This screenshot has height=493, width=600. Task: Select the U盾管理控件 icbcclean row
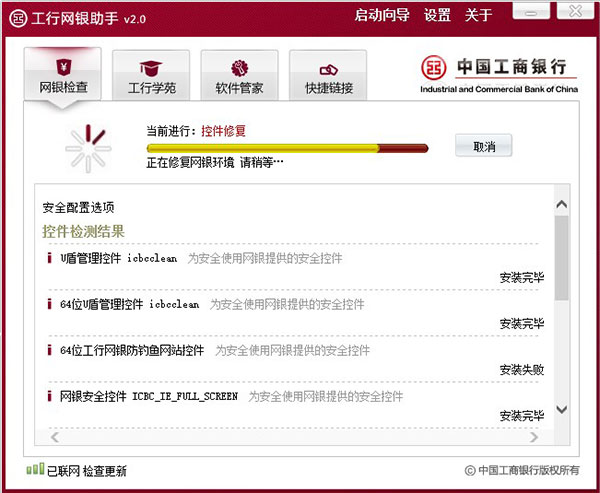(294, 267)
